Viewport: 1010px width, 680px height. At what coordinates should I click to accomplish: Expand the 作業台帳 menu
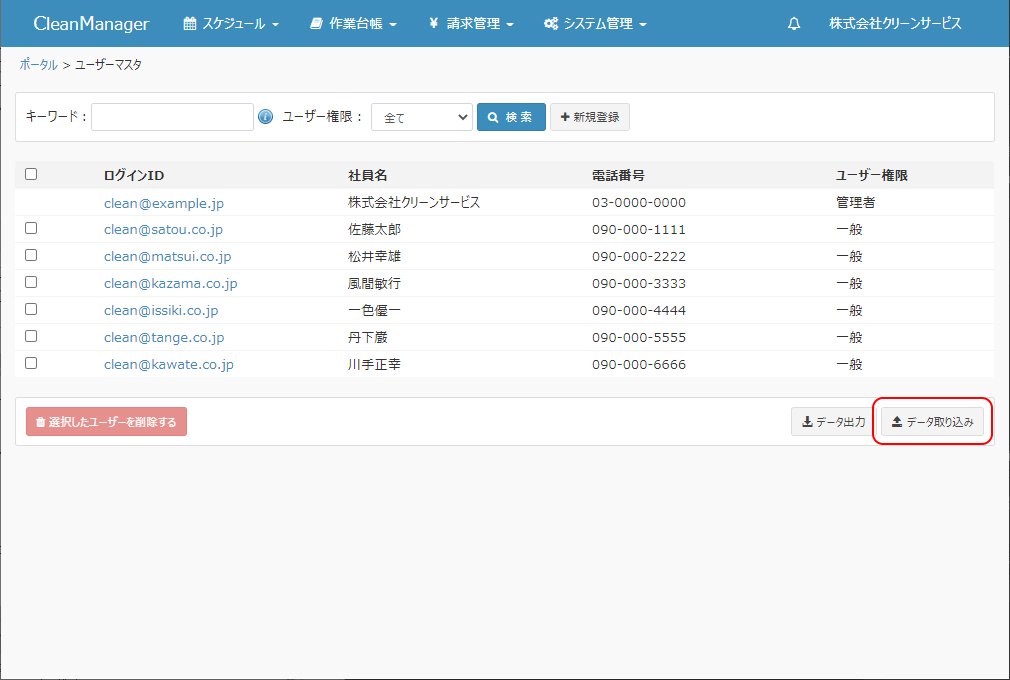(x=353, y=24)
